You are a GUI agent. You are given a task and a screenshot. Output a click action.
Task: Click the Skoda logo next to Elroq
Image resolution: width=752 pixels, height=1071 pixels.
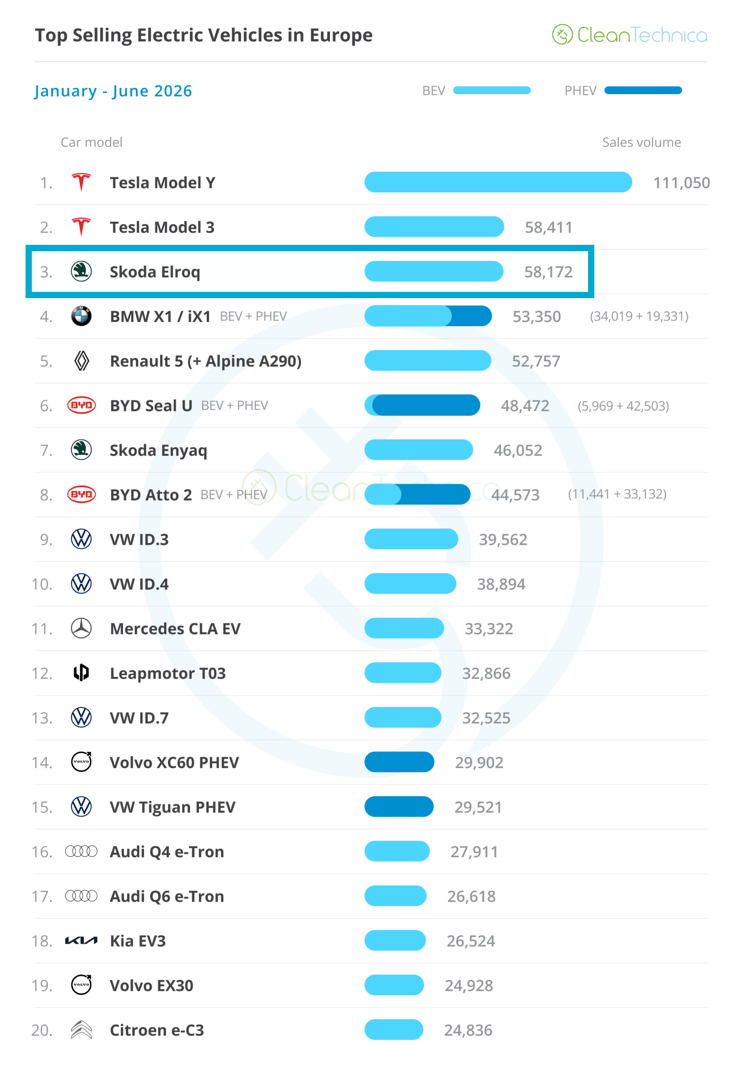[81, 271]
